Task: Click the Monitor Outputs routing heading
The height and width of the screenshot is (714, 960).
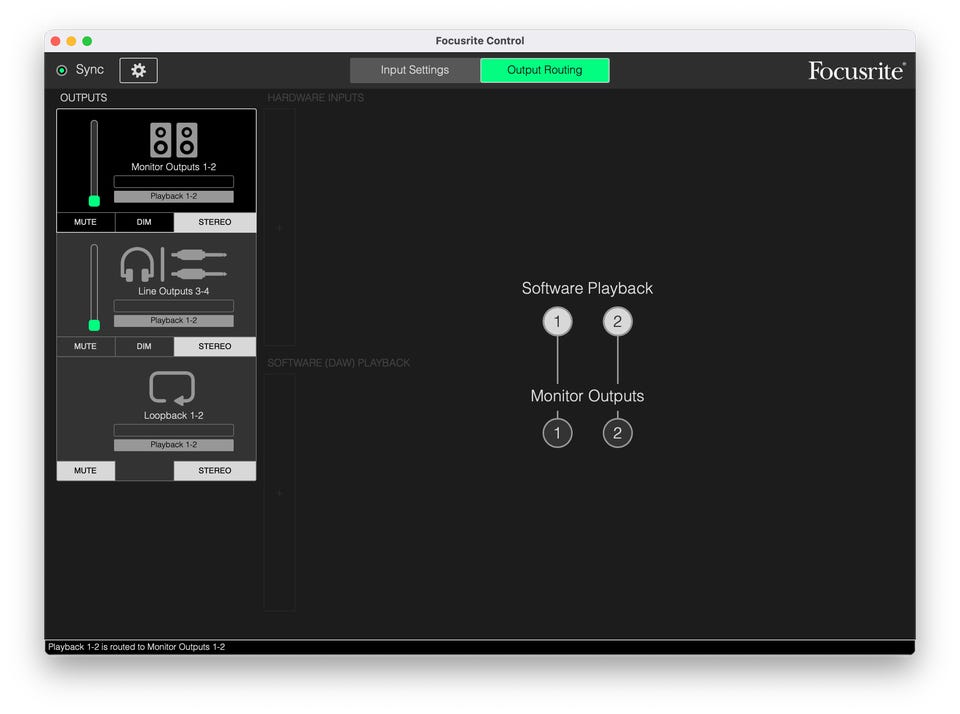Action: tap(587, 396)
